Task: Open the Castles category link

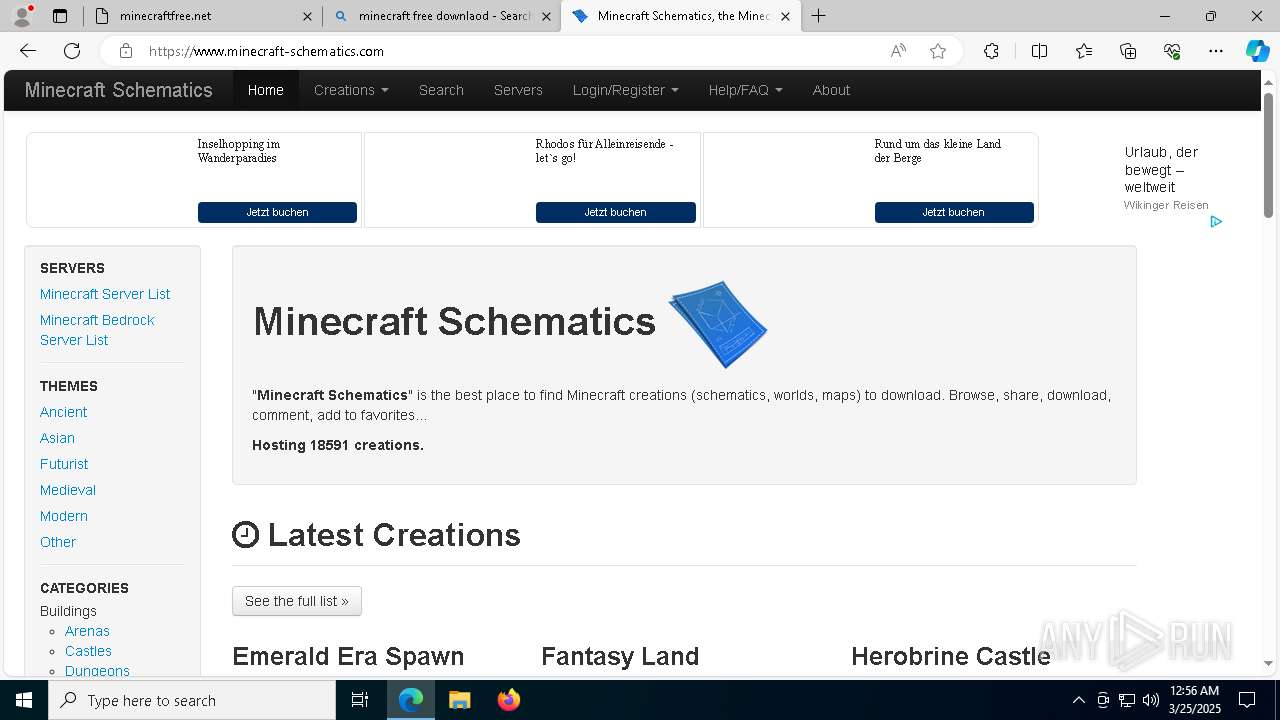Action: (x=88, y=651)
